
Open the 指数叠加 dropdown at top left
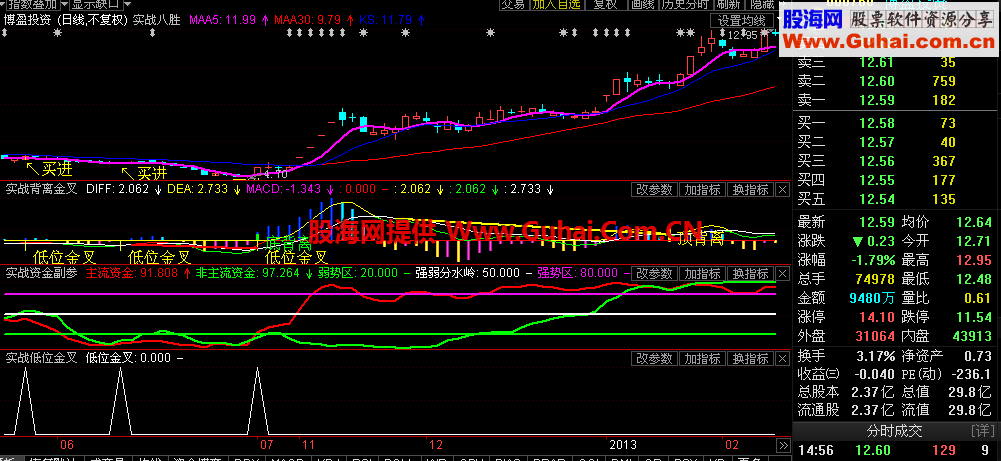[32, 4]
